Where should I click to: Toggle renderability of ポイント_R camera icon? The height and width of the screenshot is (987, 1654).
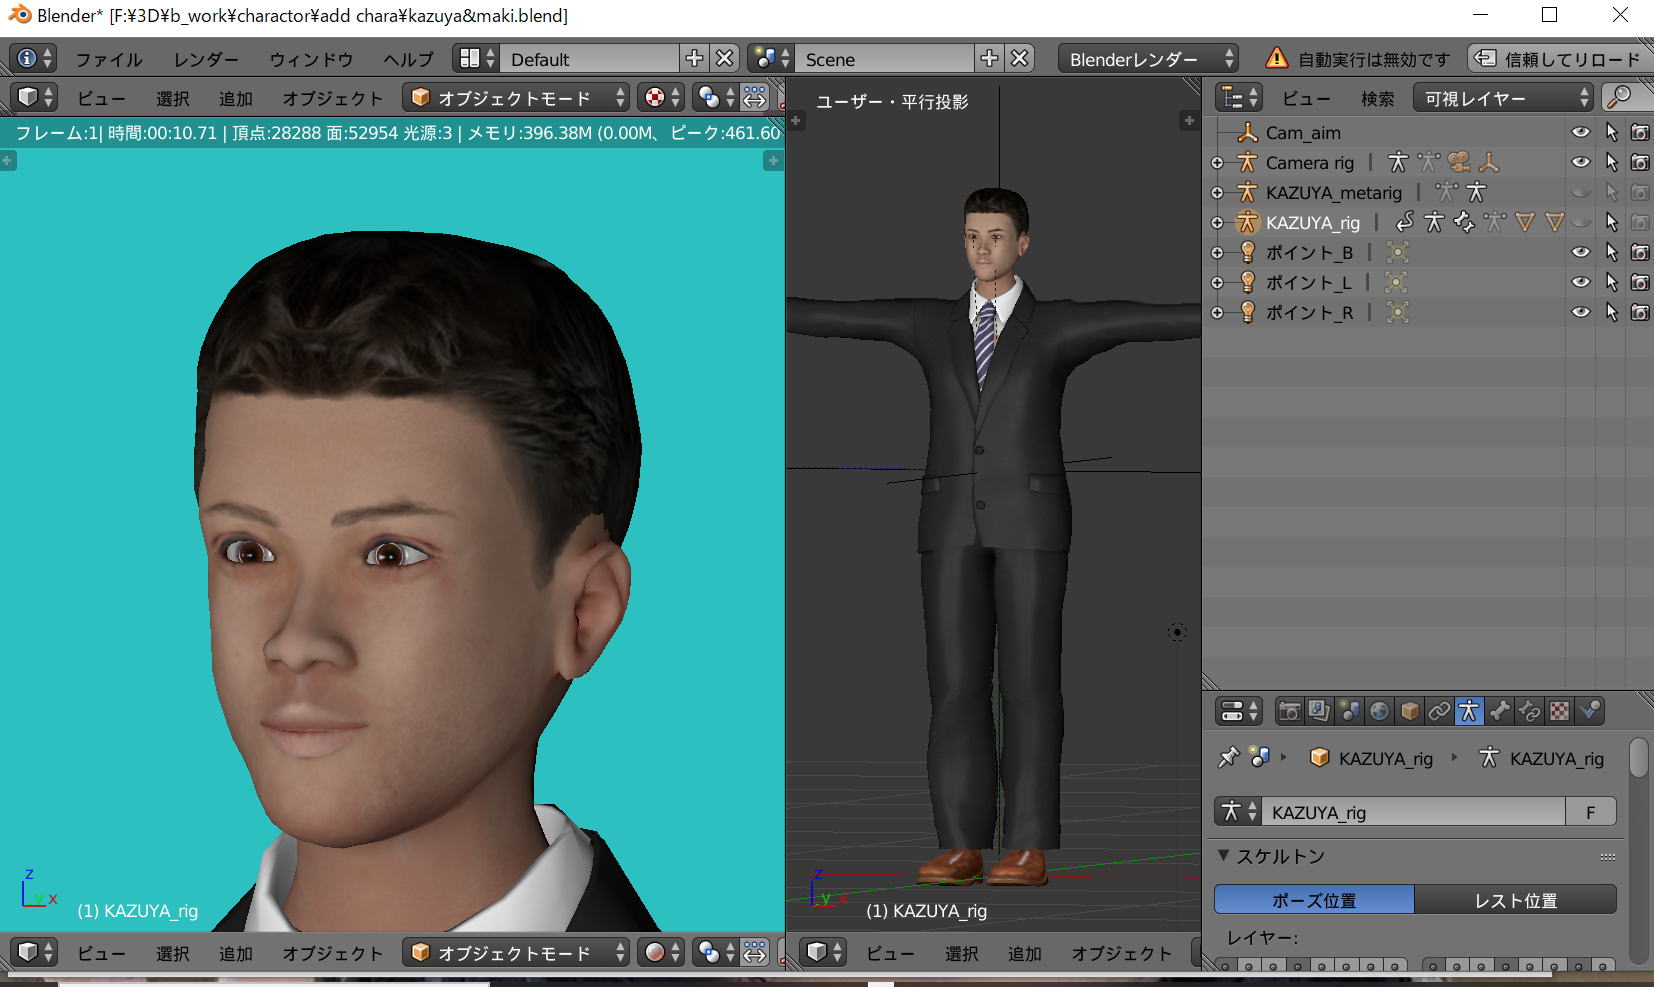pyautogui.click(x=1640, y=312)
